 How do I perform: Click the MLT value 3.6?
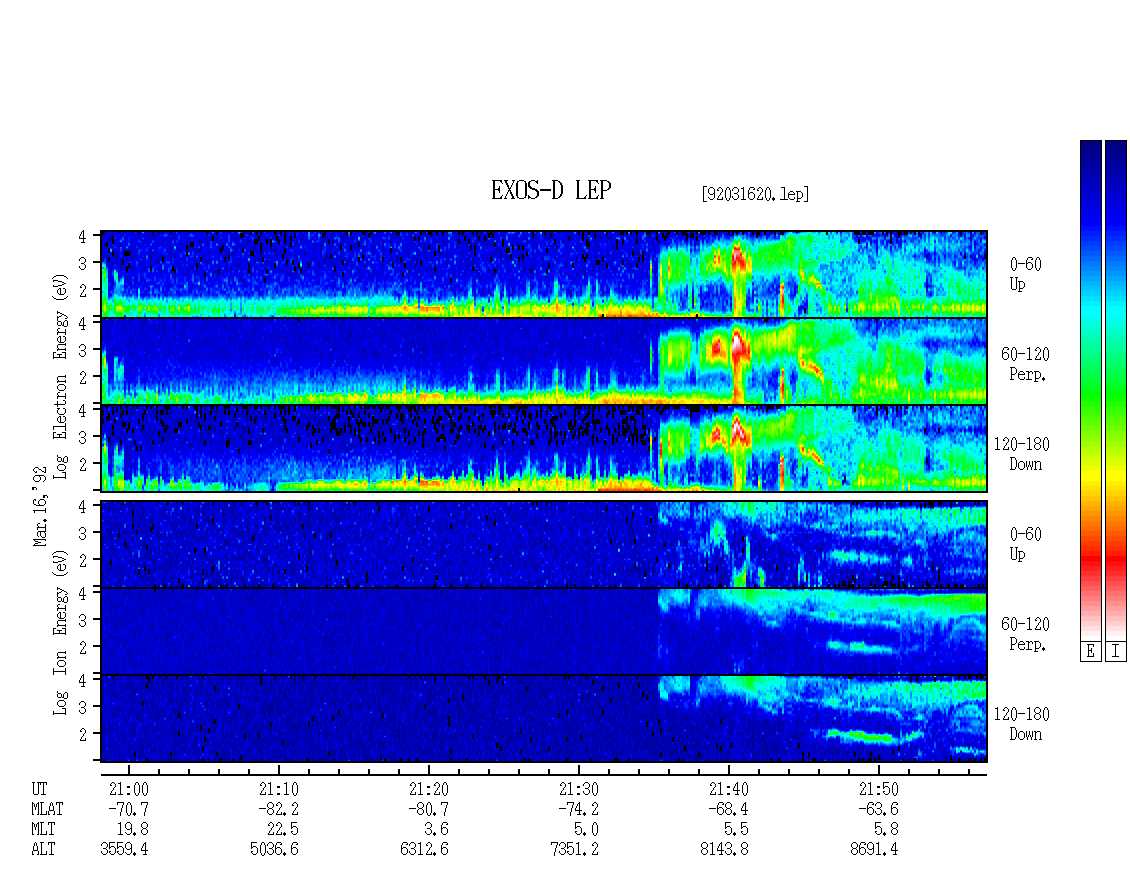click(x=437, y=830)
